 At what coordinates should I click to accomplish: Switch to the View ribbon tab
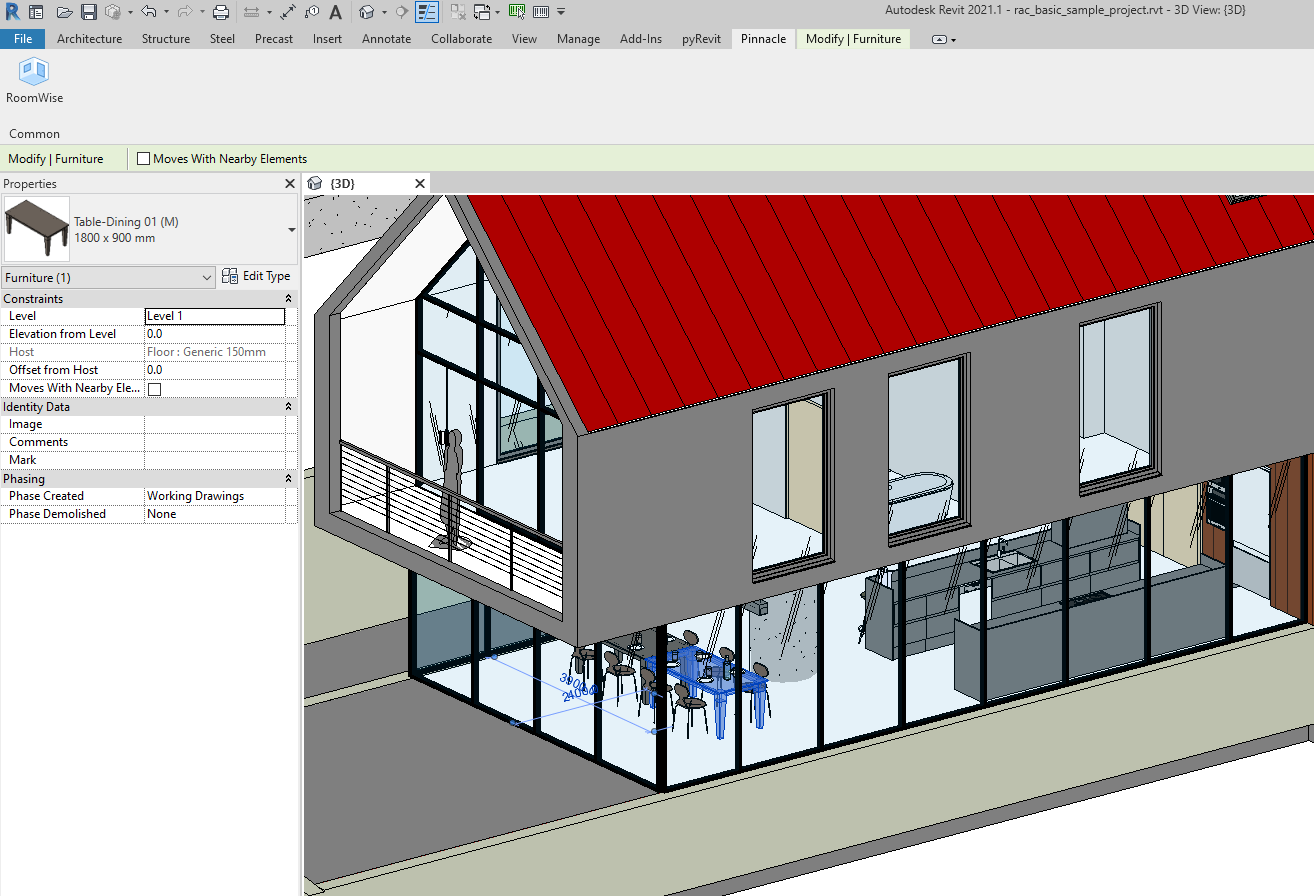pos(524,39)
